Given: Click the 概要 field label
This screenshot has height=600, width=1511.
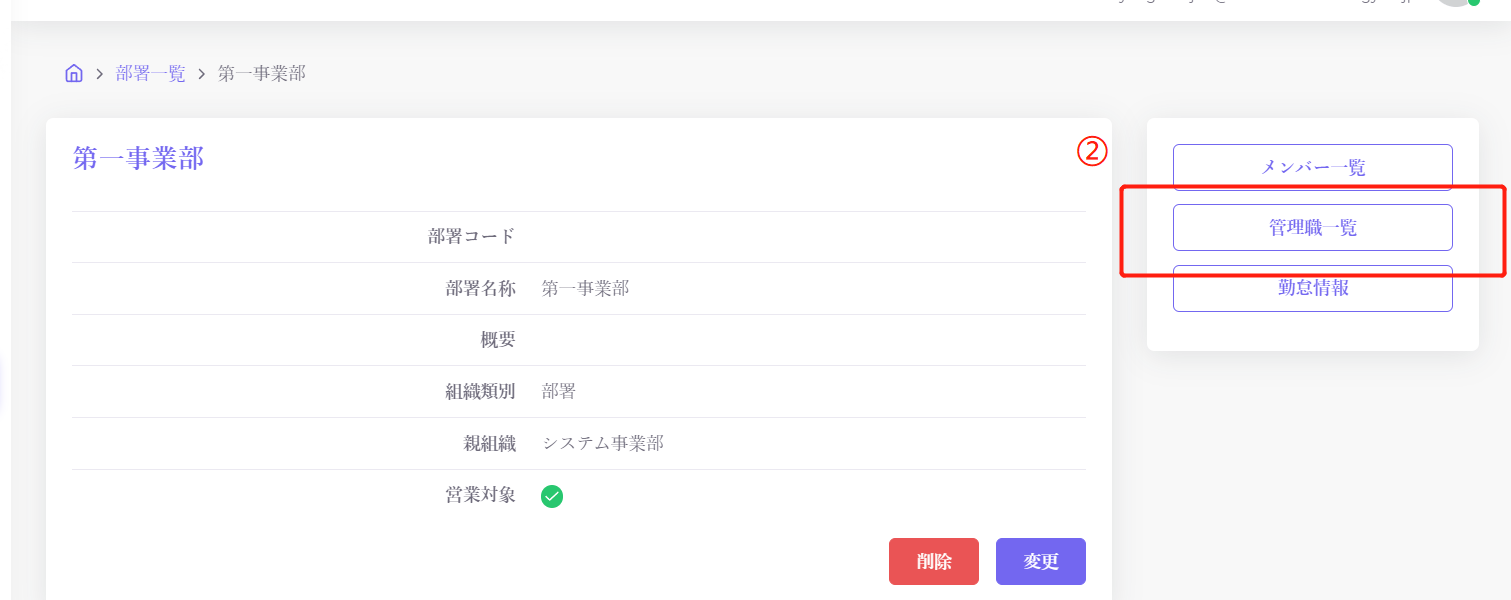Looking at the screenshot, I should click(x=498, y=340).
